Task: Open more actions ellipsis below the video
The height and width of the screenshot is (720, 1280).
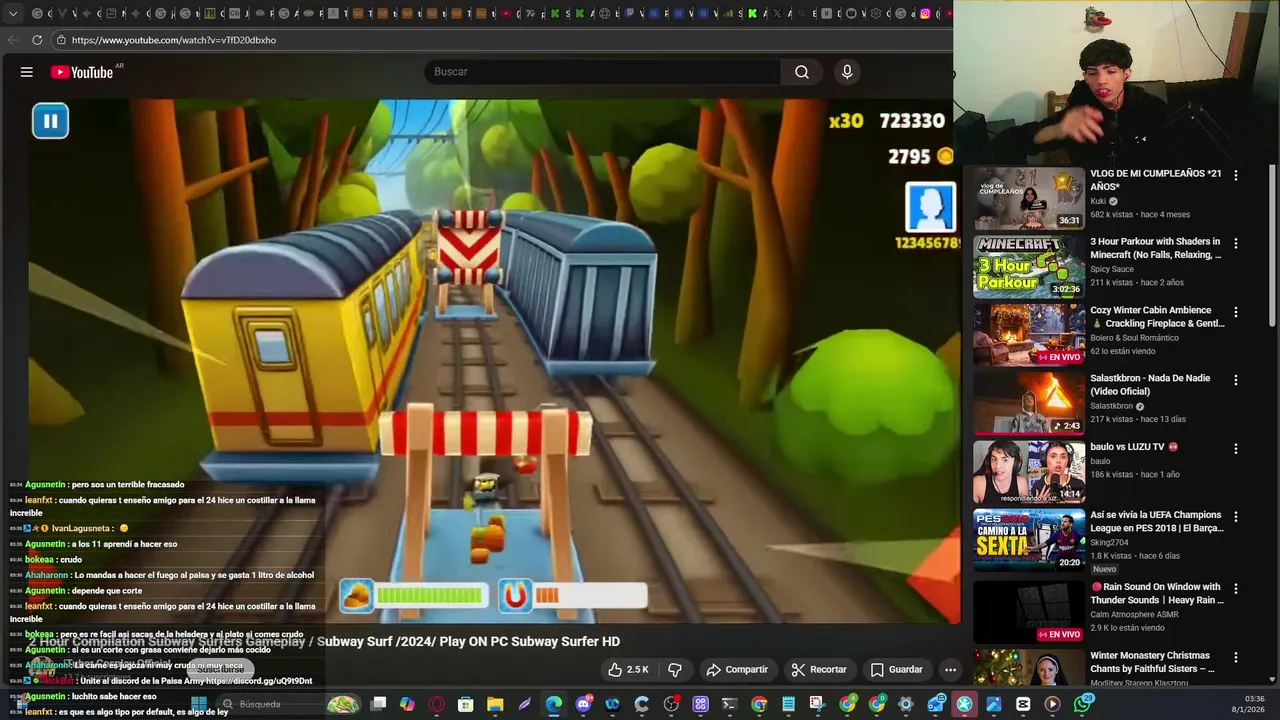Action: [x=950, y=669]
